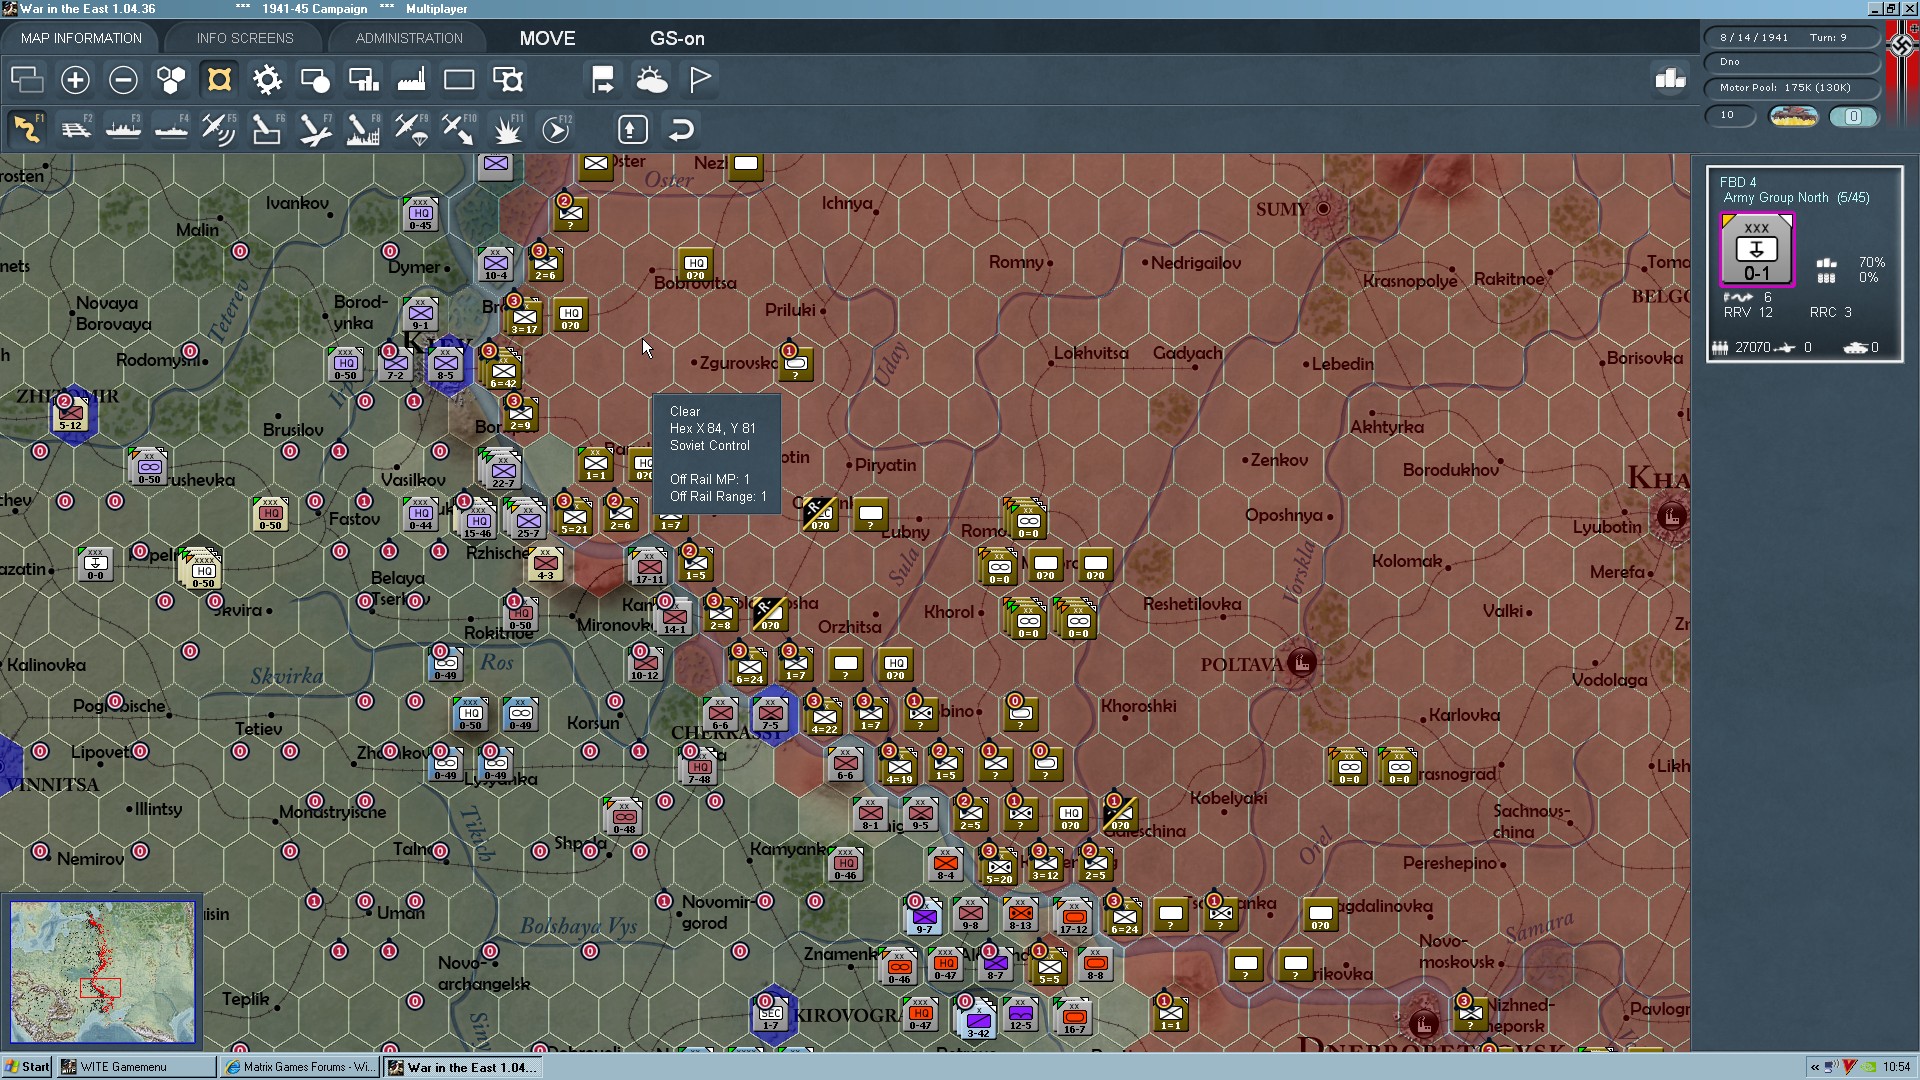Select German HQ 0-45 counter near Ivankov

pyautogui.click(x=421, y=213)
